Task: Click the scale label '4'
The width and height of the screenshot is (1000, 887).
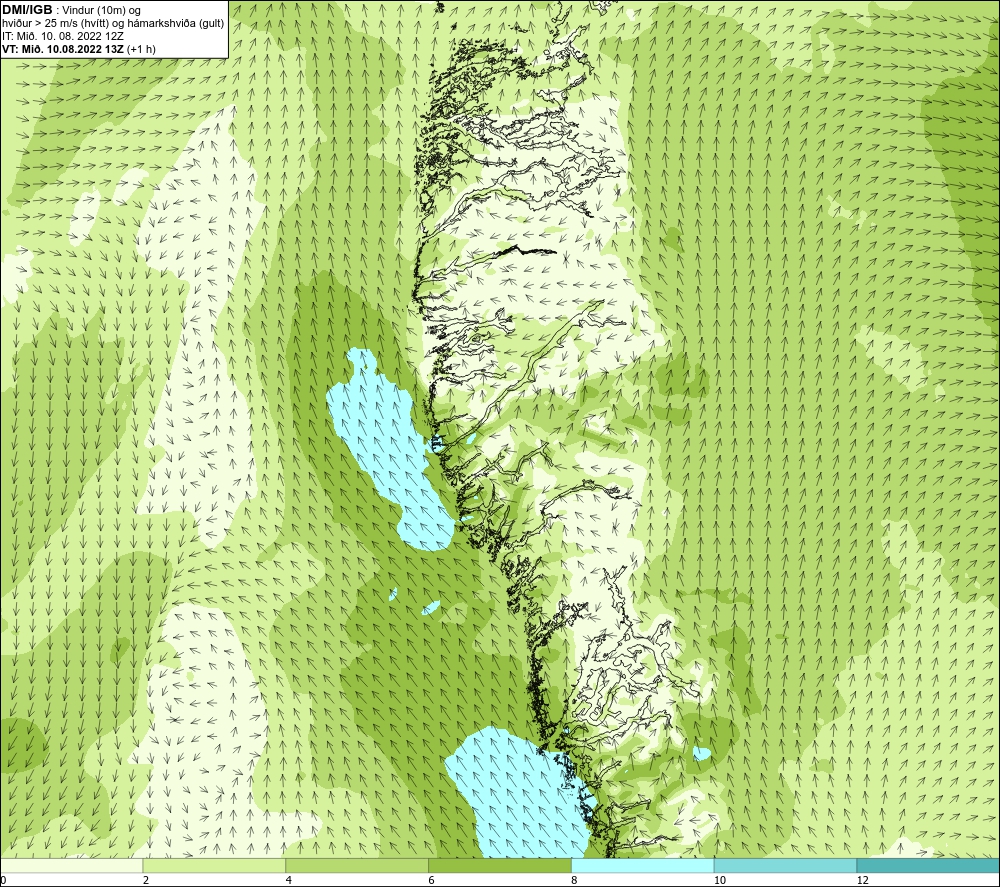Action: [289, 880]
